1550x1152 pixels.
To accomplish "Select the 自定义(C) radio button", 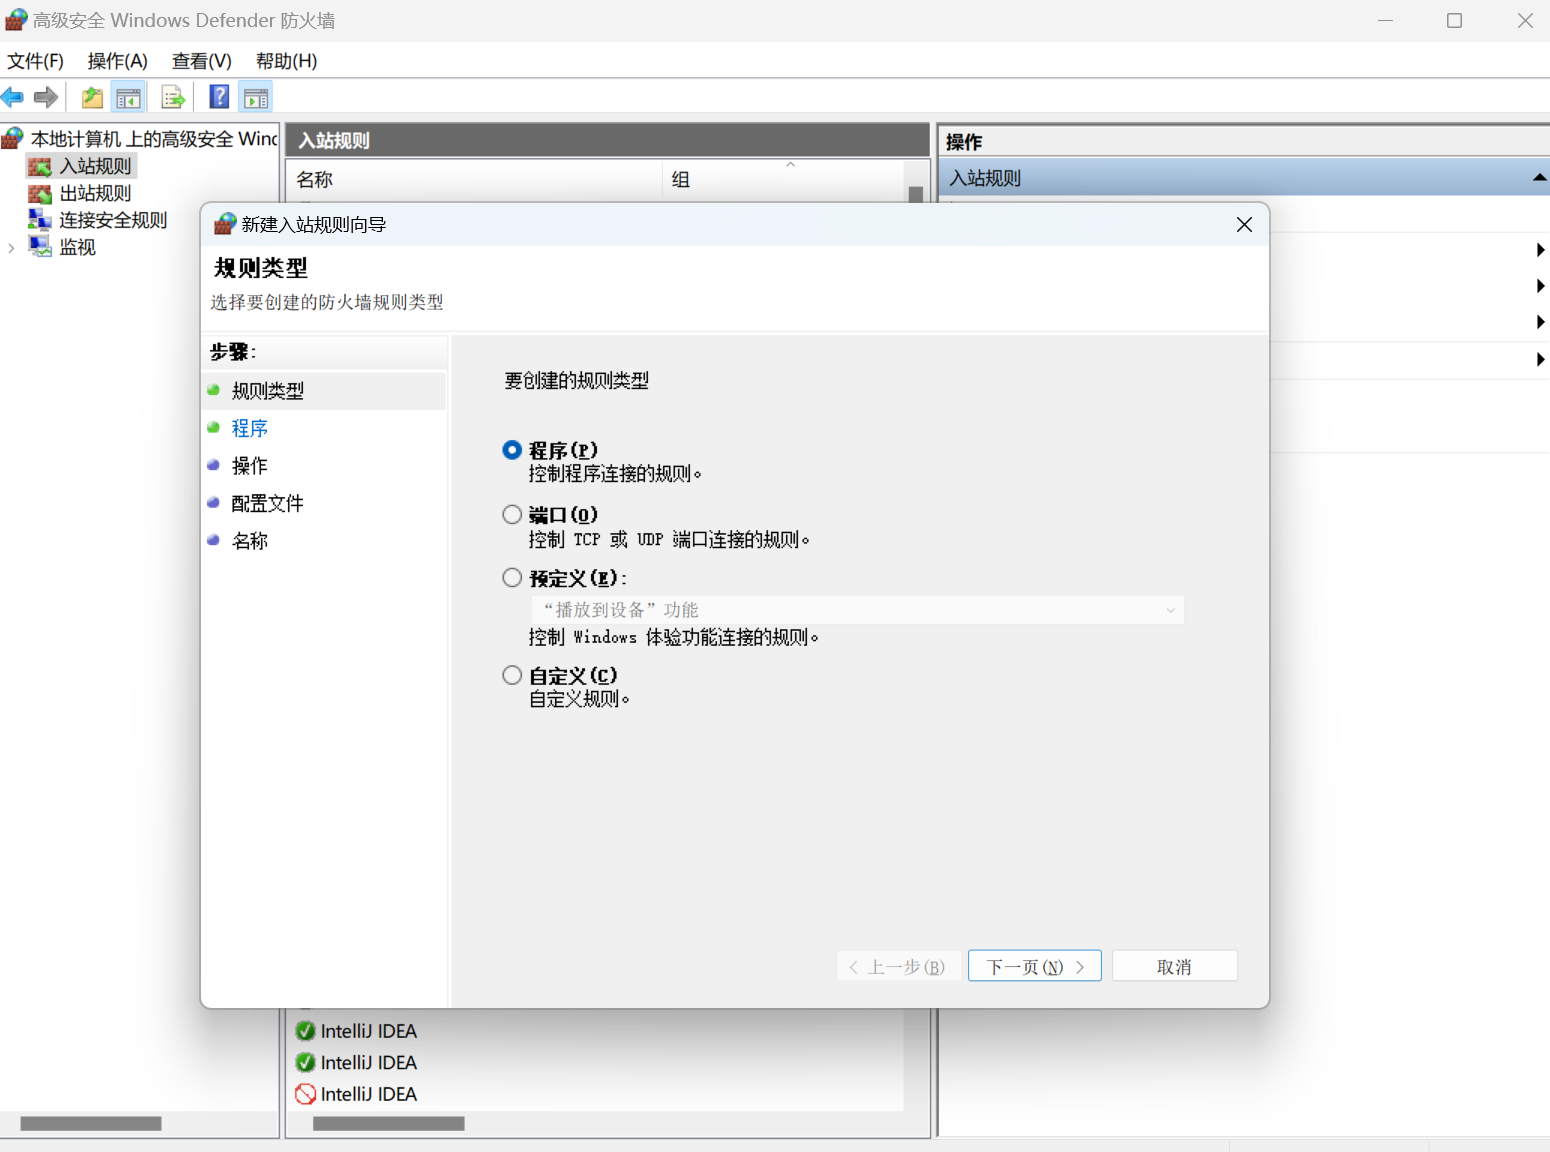I will tap(512, 675).
